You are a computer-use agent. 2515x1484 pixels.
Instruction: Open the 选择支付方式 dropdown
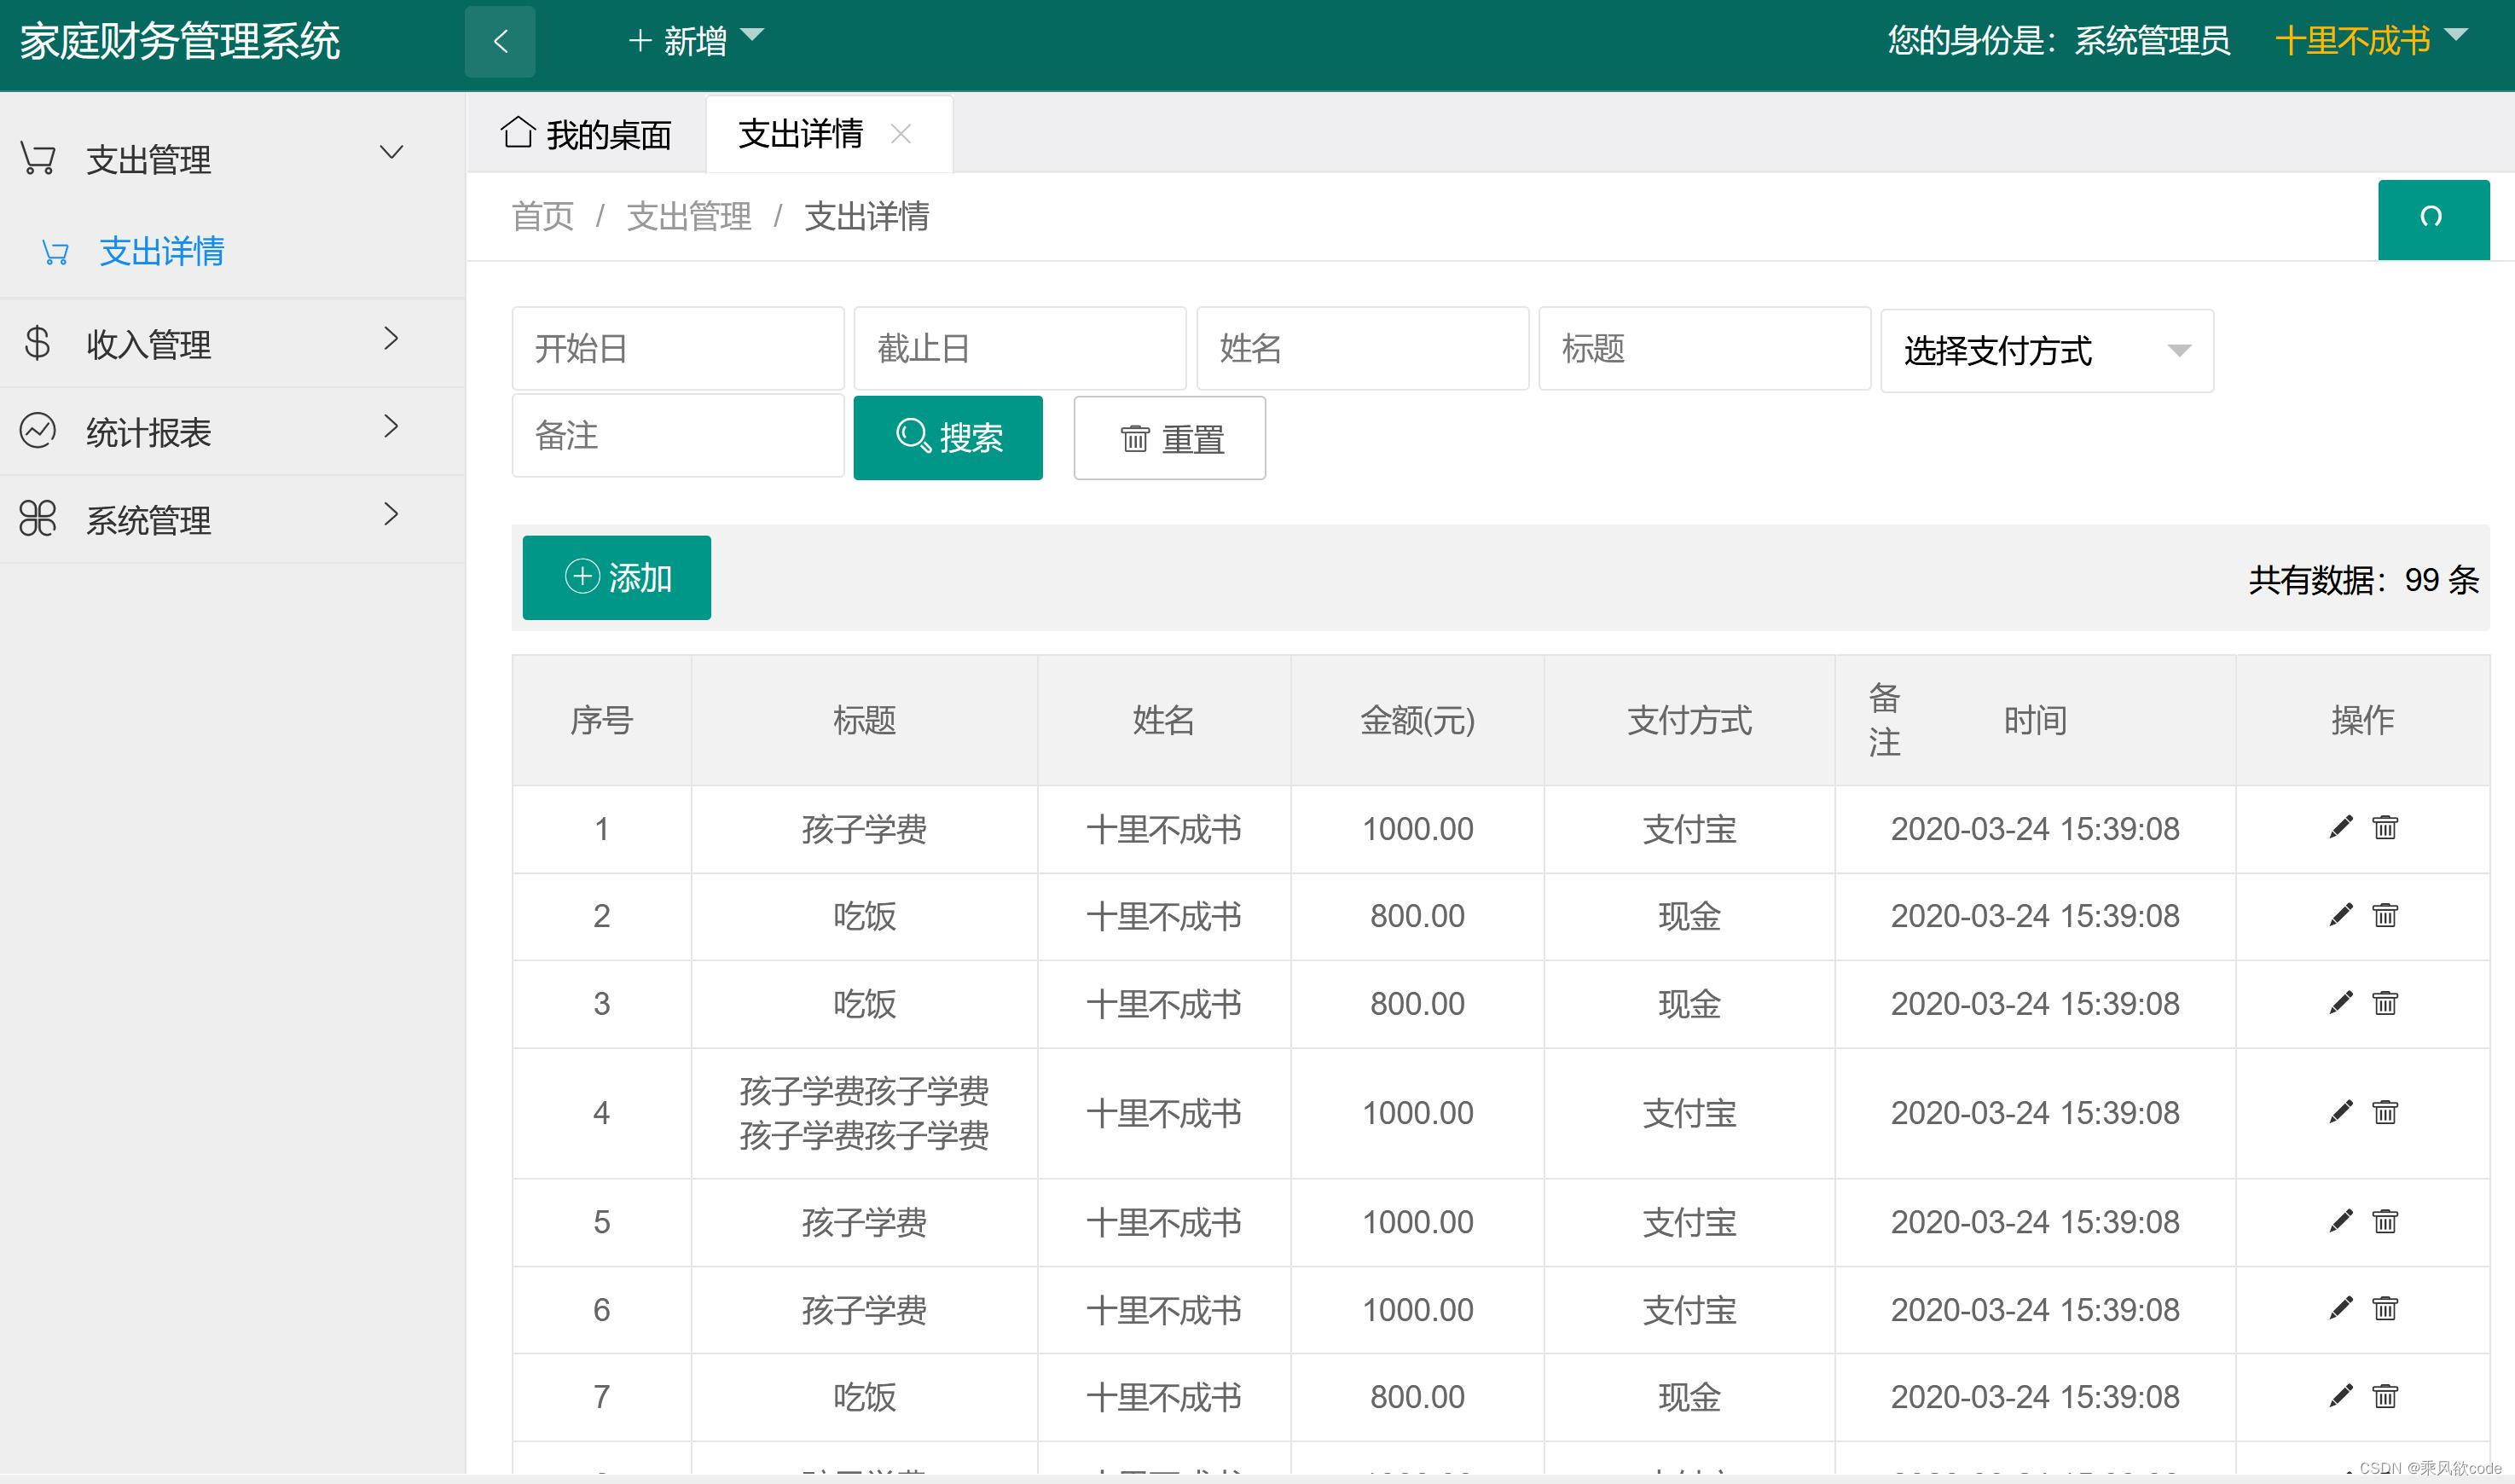(x=2045, y=350)
